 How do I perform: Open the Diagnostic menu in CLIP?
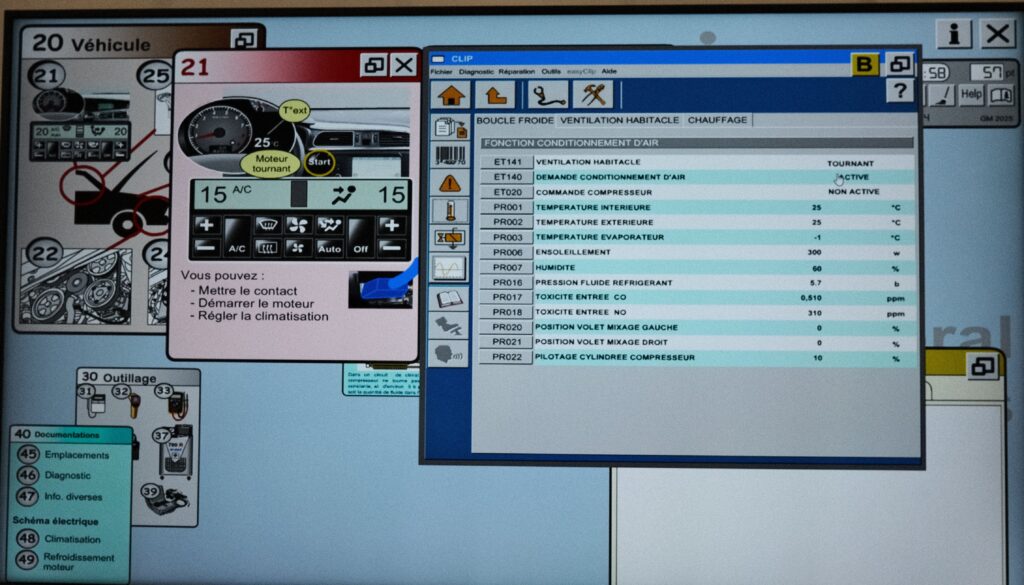pos(476,71)
